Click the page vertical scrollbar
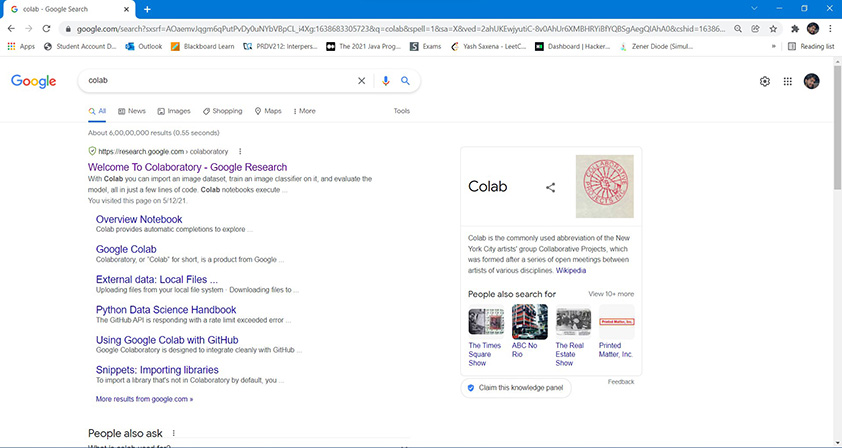842x448 pixels. 837,126
